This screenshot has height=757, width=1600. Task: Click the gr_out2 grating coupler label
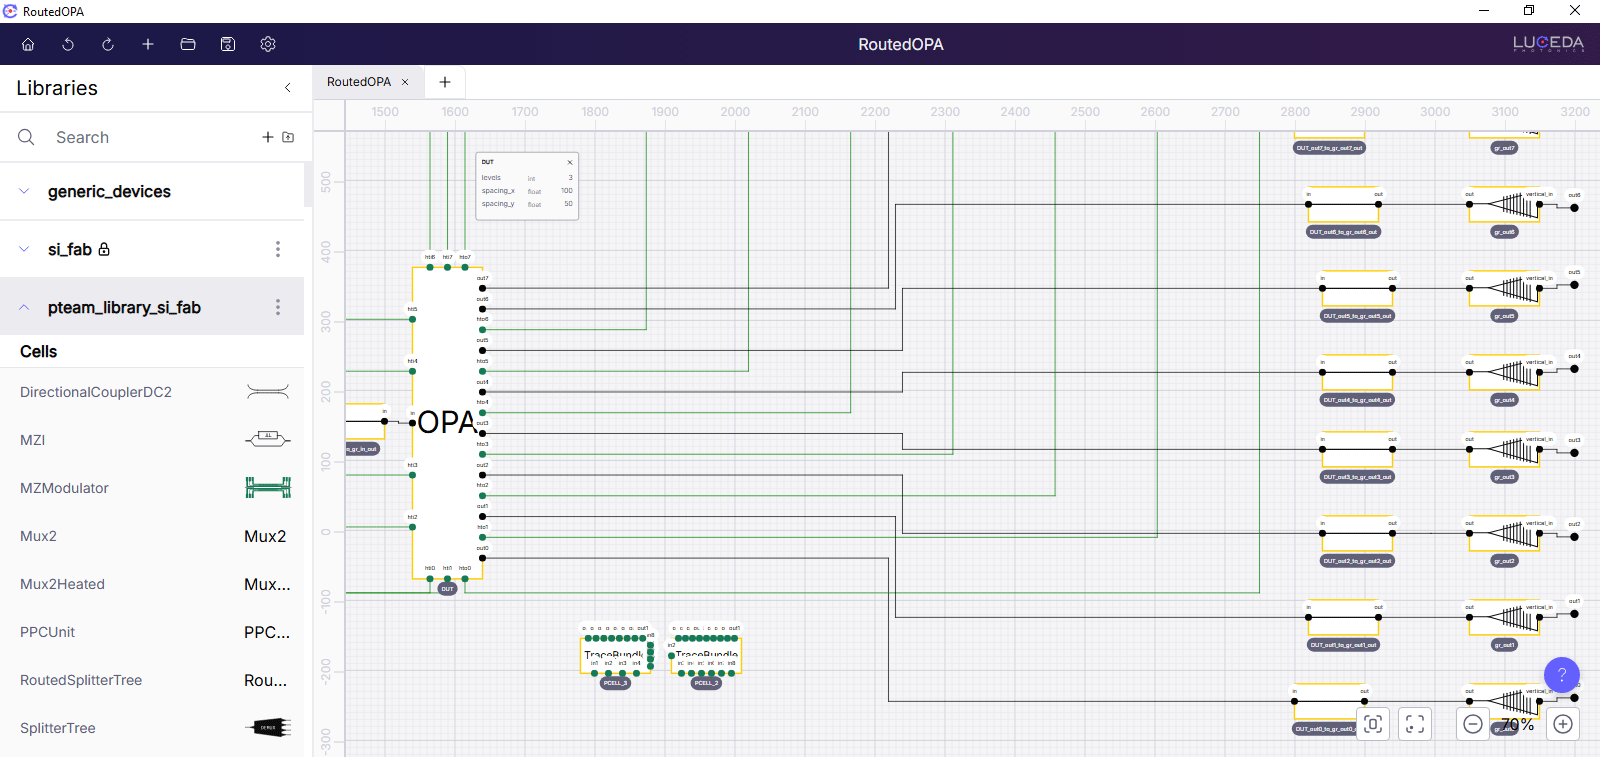tap(1504, 561)
